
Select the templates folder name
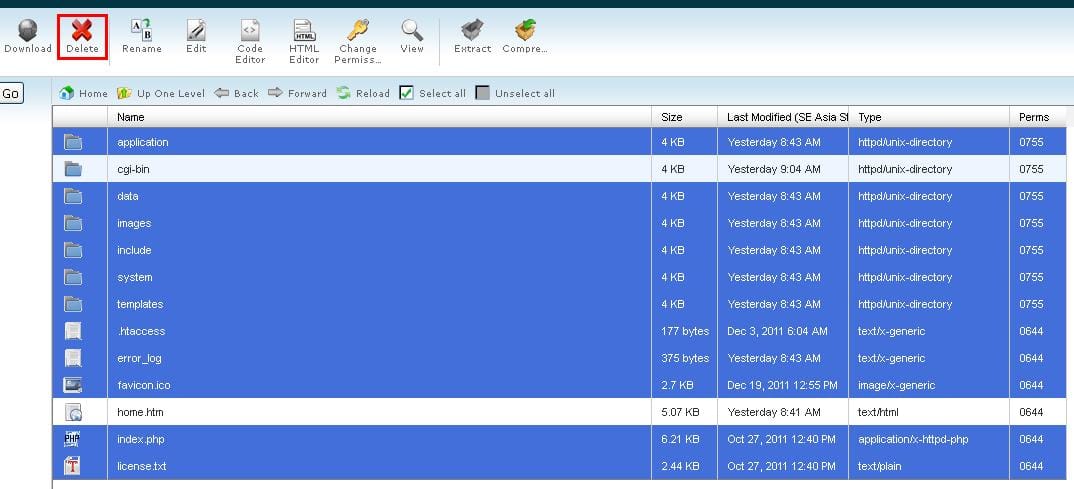(x=140, y=304)
